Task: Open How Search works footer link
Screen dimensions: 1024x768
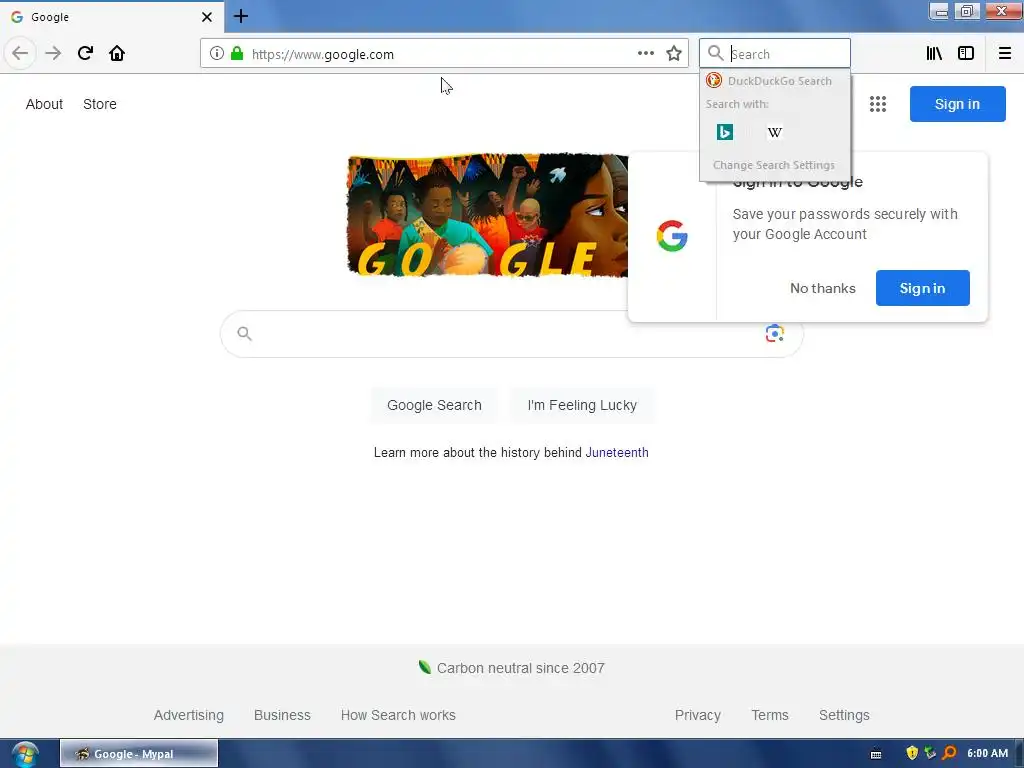Action: (x=398, y=715)
